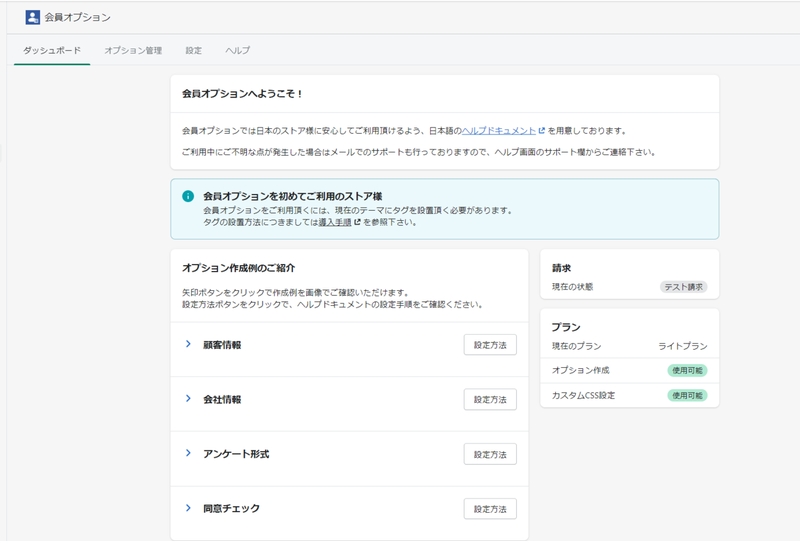The height and width of the screenshot is (541, 800).
Task: Follow the 導入手順 link
Action: coord(335,222)
